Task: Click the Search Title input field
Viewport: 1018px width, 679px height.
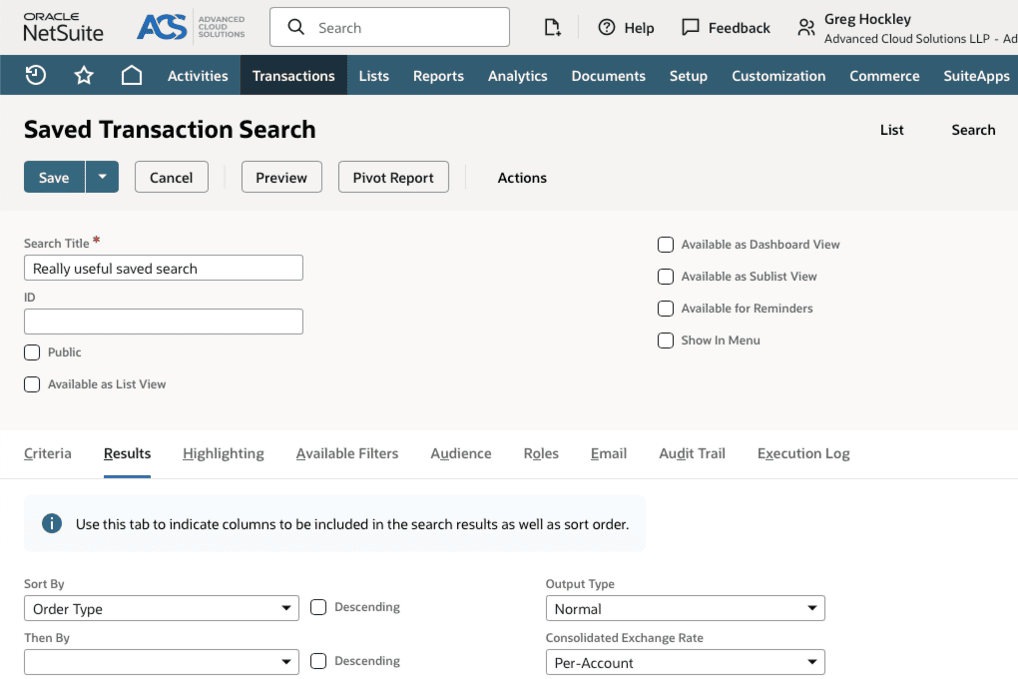Action: point(164,268)
